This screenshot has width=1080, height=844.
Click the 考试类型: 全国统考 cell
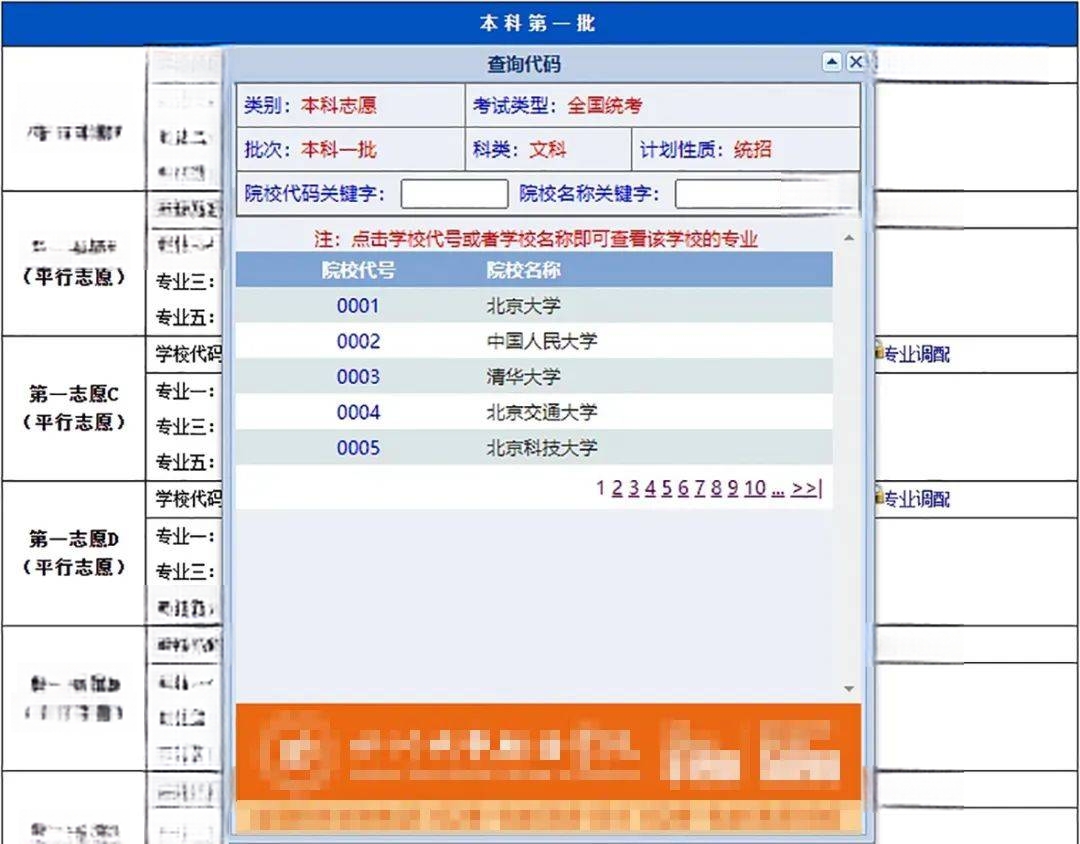[x=663, y=105]
